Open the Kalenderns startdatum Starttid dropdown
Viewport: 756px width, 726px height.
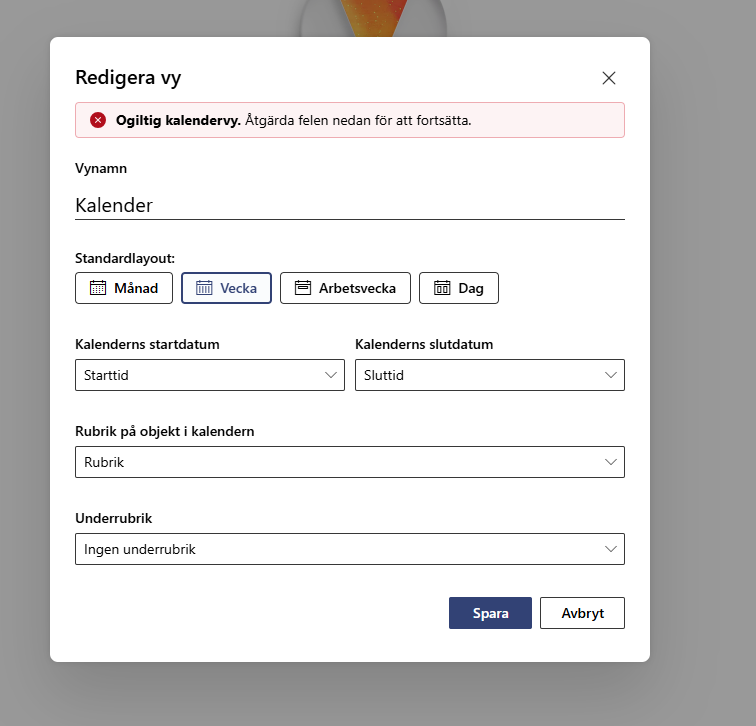(210, 375)
